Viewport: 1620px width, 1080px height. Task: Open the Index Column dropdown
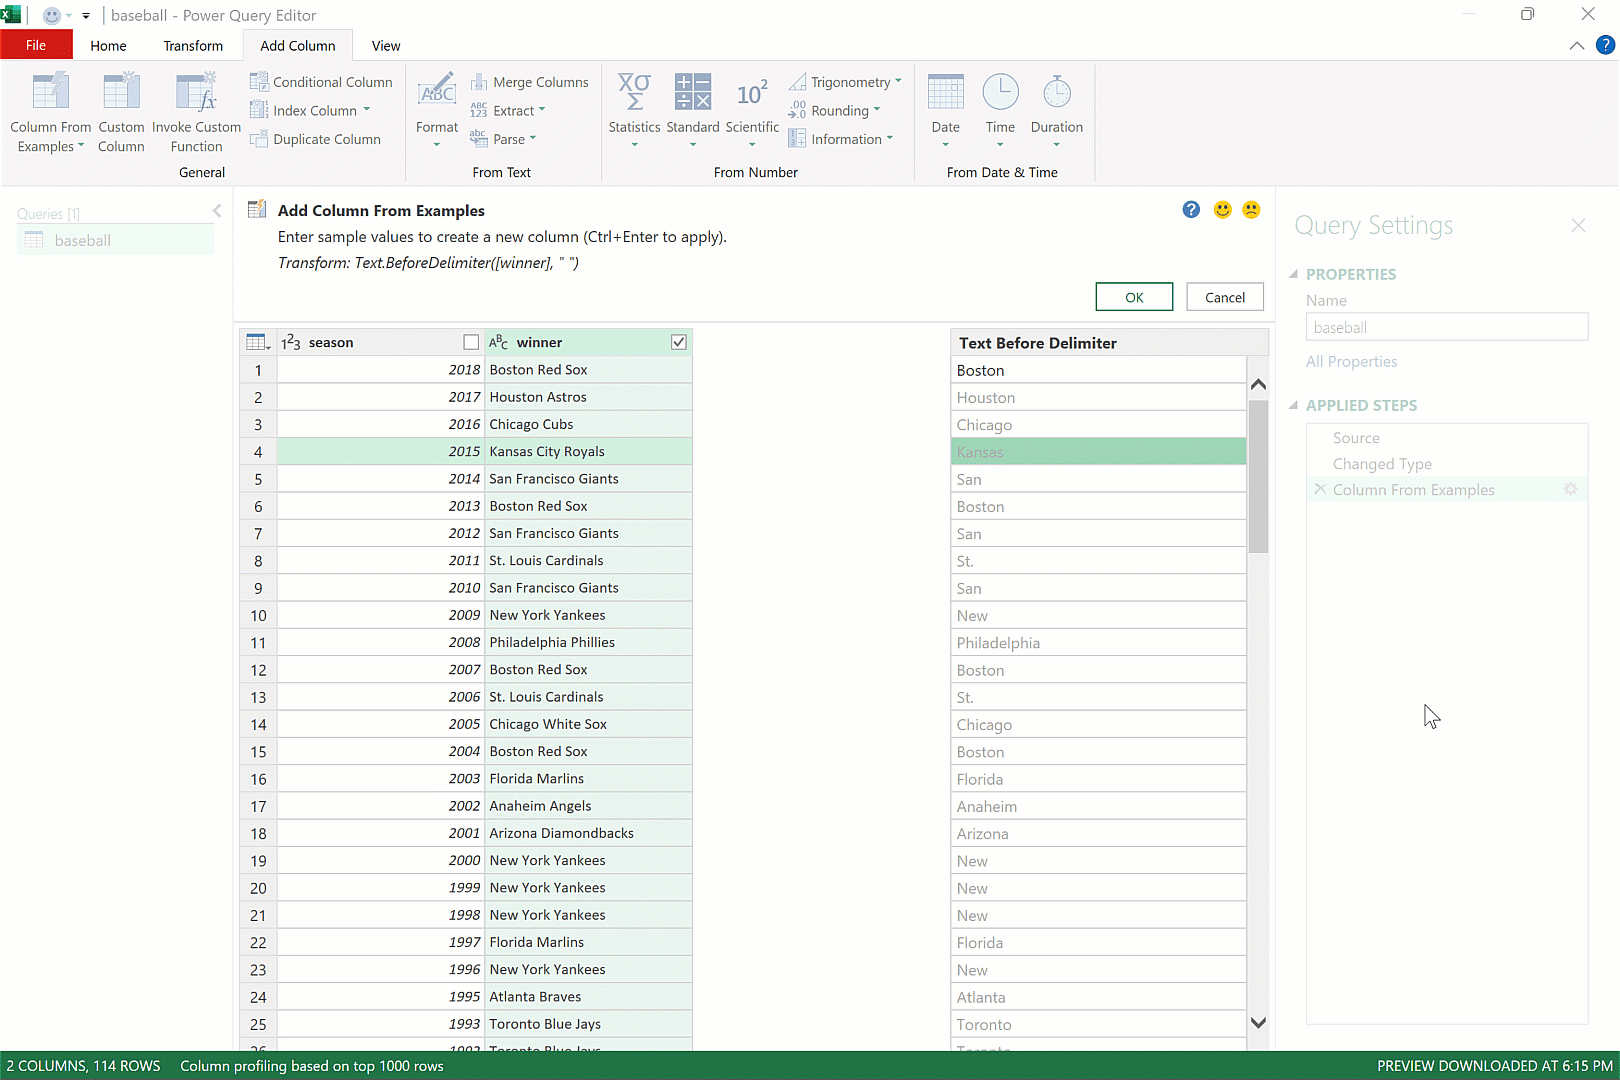click(x=366, y=110)
